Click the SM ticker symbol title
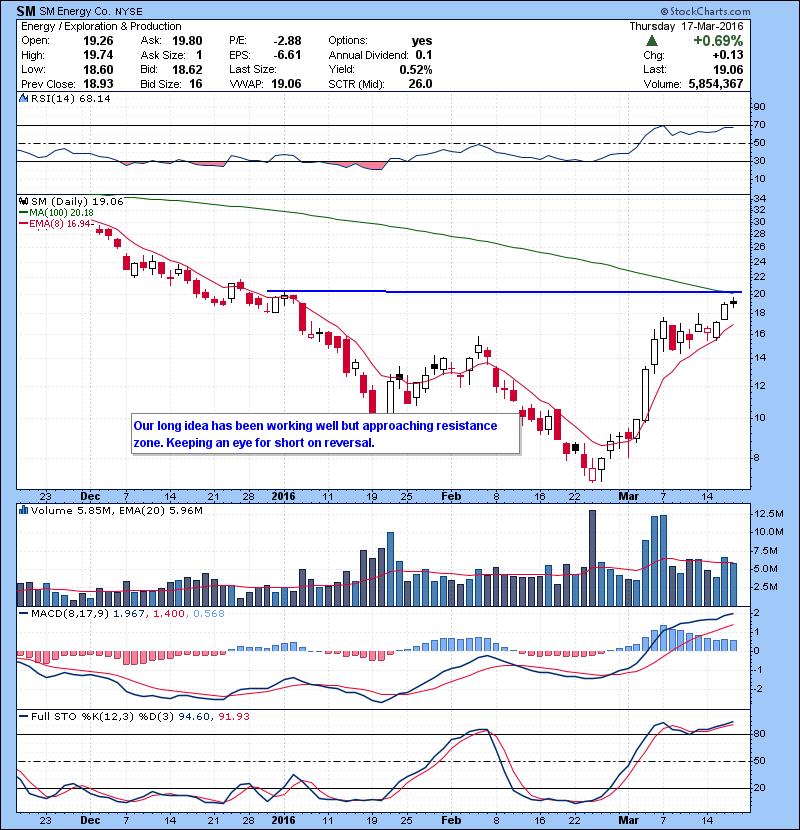The height and width of the screenshot is (830, 800). click(x=26, y=11)
